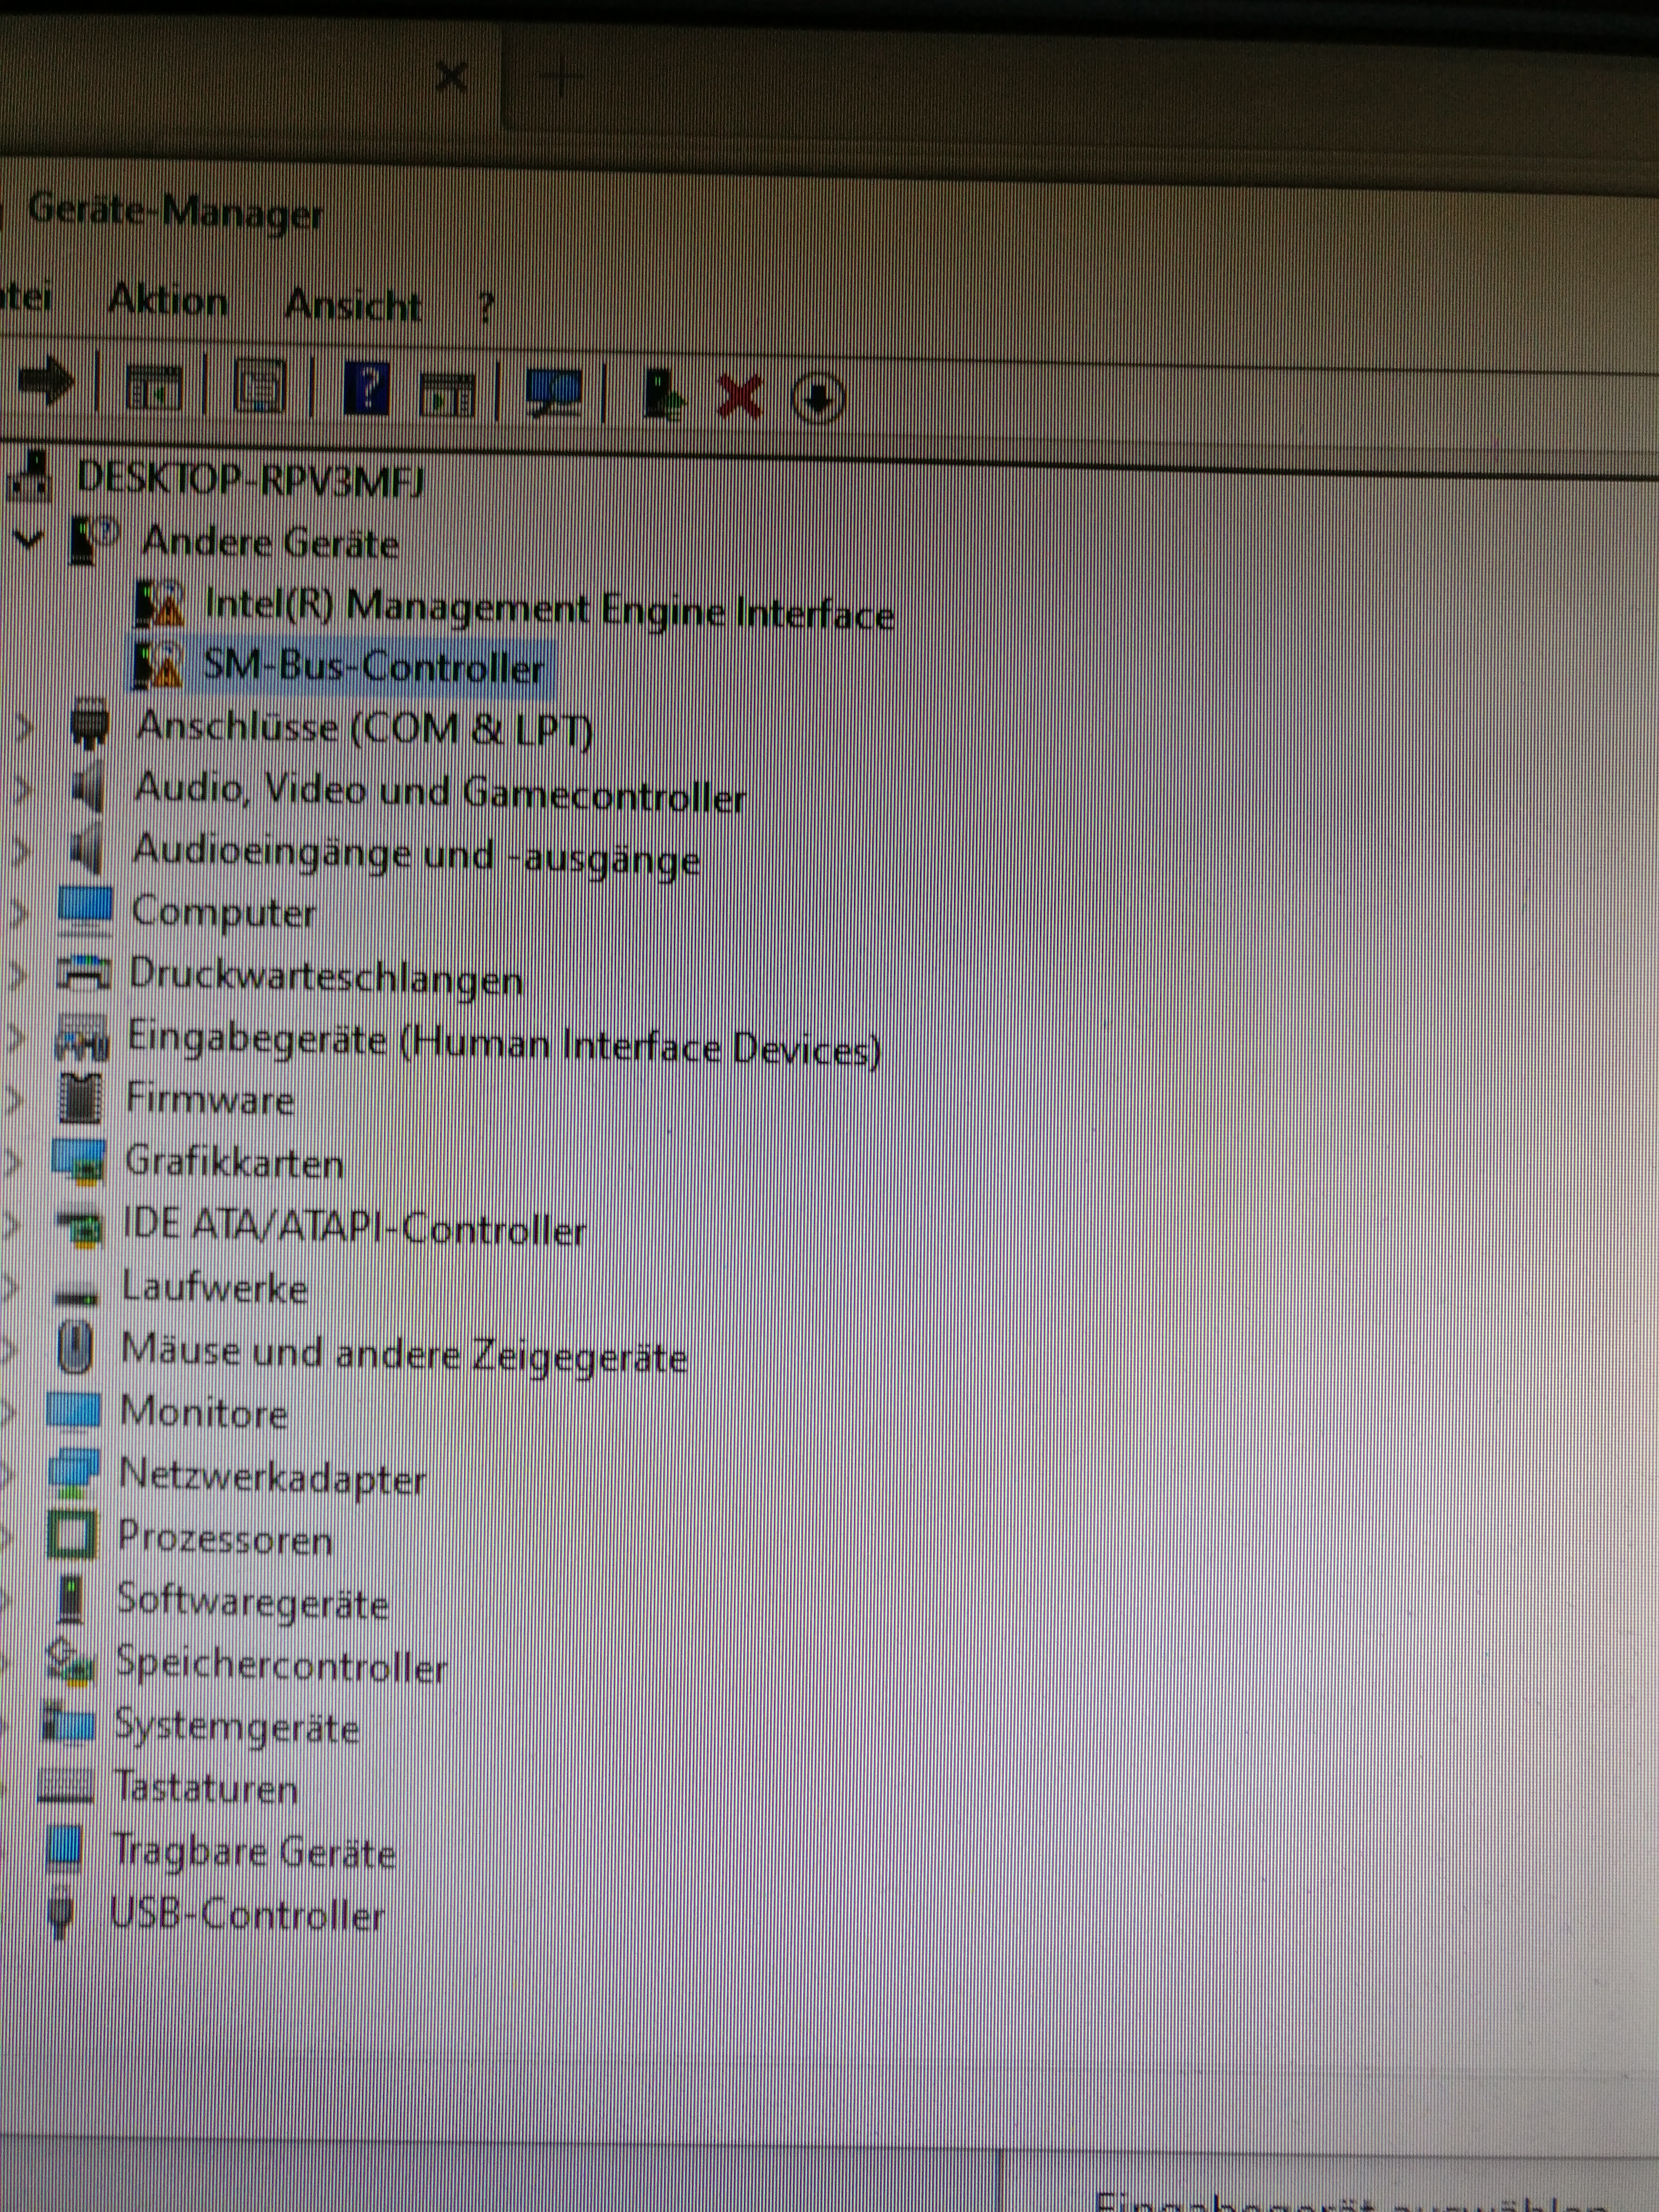Expand the Anschlüsse (COM & LPT) node
Image resolution: width=1659 pixels, height=2212 pixels.
pyautogui.click(x=24, y=727)
